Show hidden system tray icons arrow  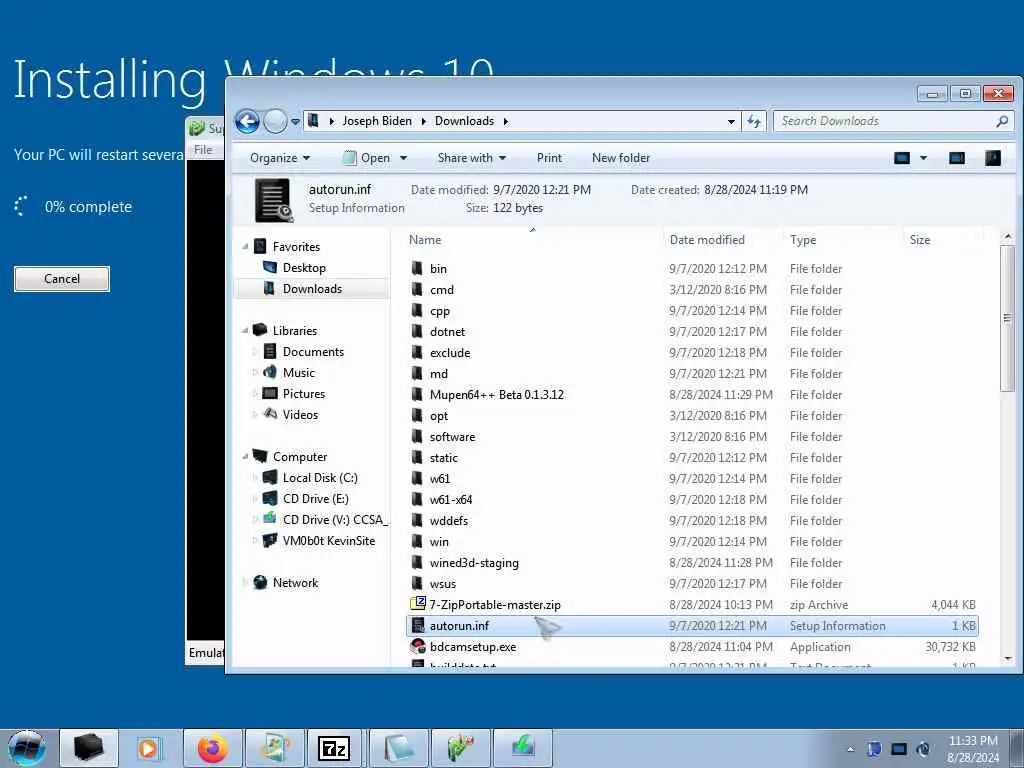pyautogui.click(x=850, y=749)
